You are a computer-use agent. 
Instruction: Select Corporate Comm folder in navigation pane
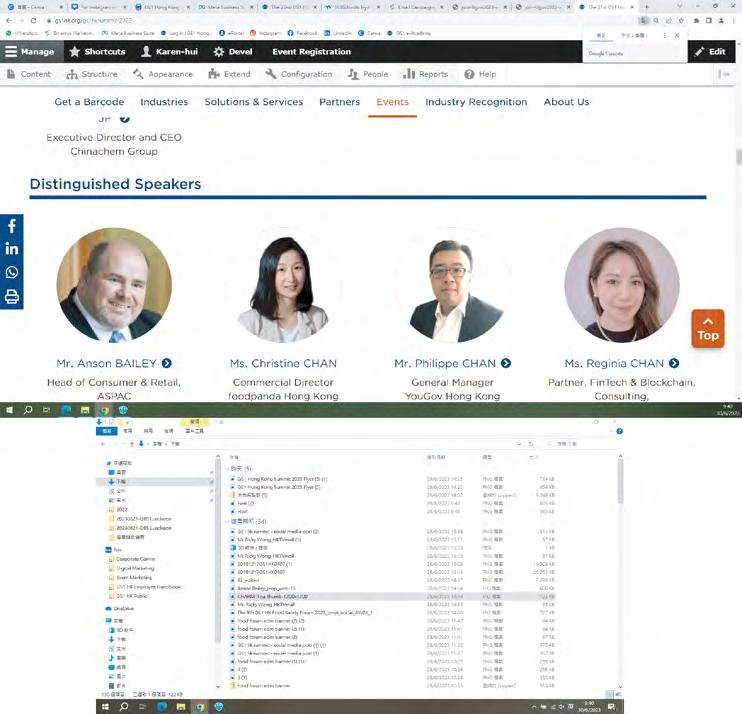(132, 559)
